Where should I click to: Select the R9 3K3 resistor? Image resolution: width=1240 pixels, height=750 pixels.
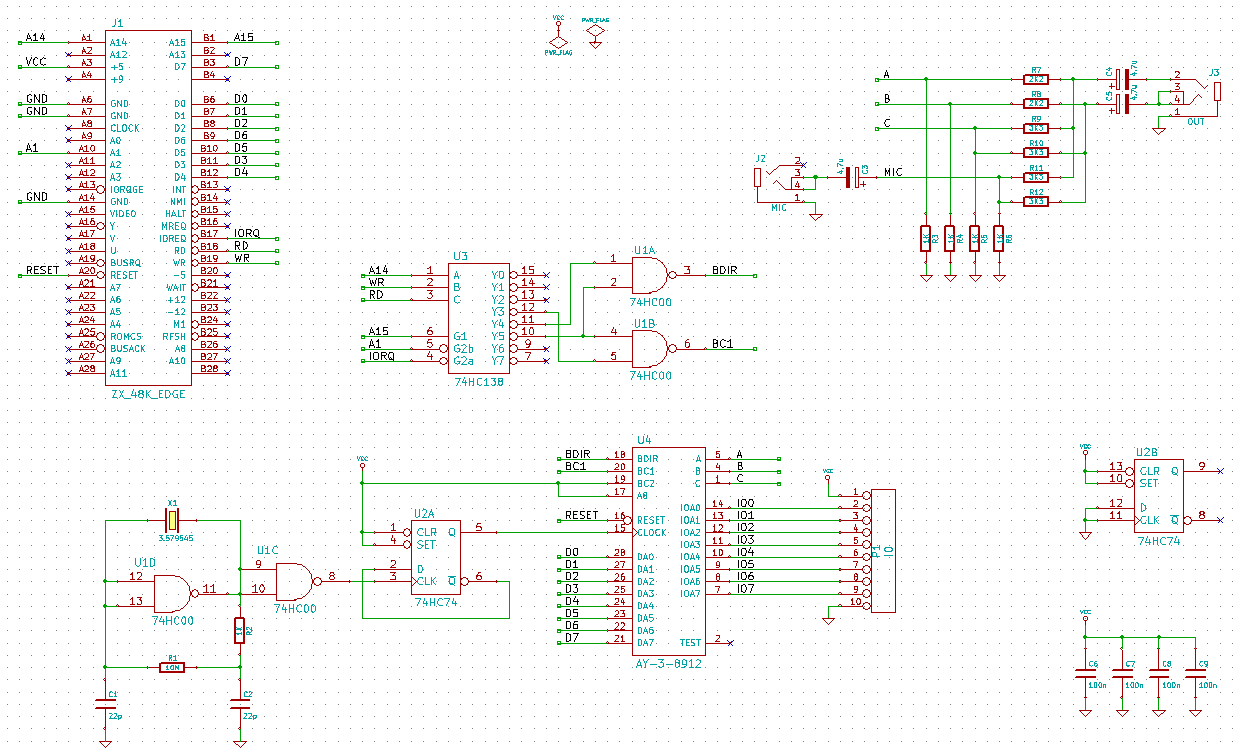1036,128
